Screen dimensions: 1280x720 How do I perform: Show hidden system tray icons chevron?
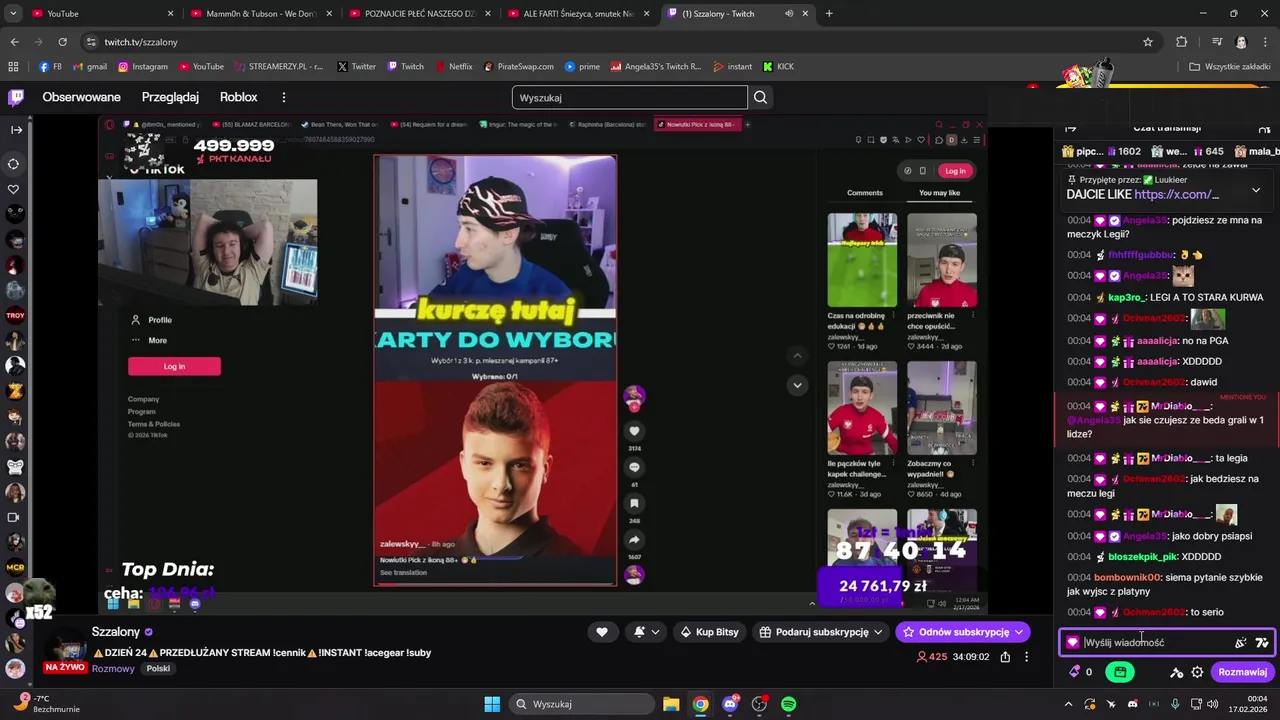point(1069,704)
